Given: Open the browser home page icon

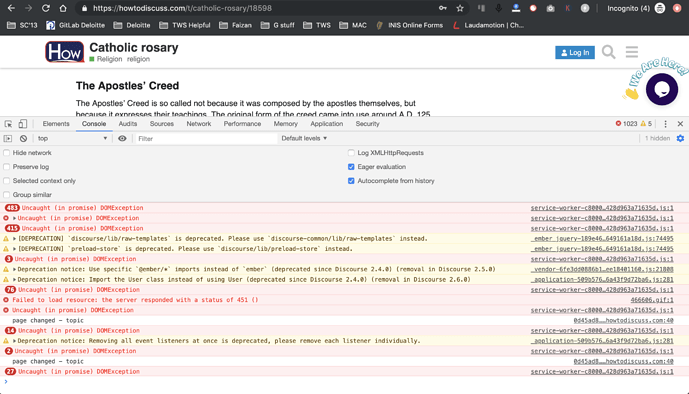Looking at the screenshot, I should pos(63,8).
